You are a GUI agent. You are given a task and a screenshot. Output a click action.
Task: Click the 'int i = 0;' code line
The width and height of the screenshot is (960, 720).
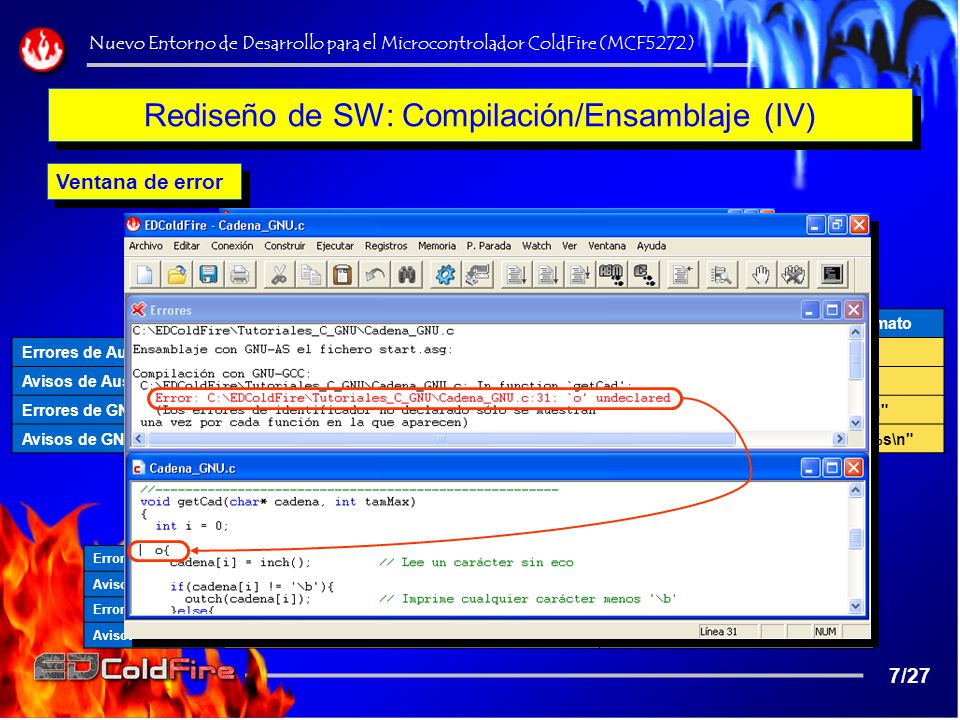pos(192,527)
